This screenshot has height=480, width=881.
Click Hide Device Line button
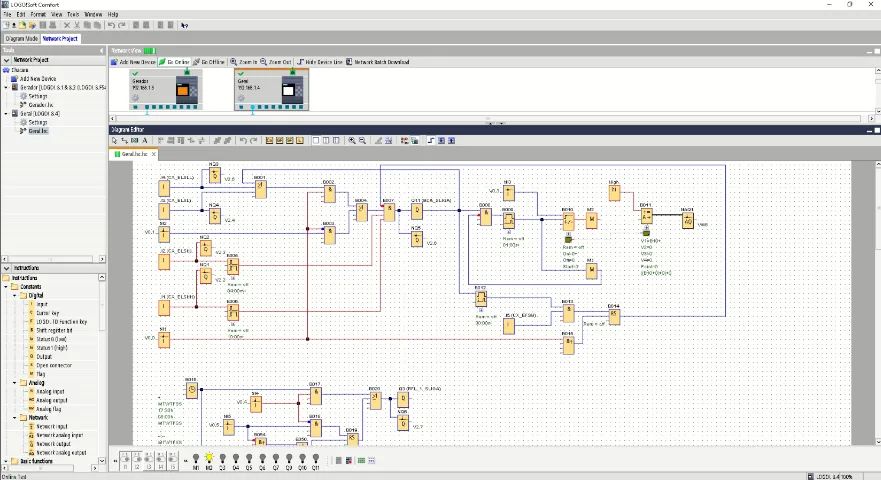320,62
